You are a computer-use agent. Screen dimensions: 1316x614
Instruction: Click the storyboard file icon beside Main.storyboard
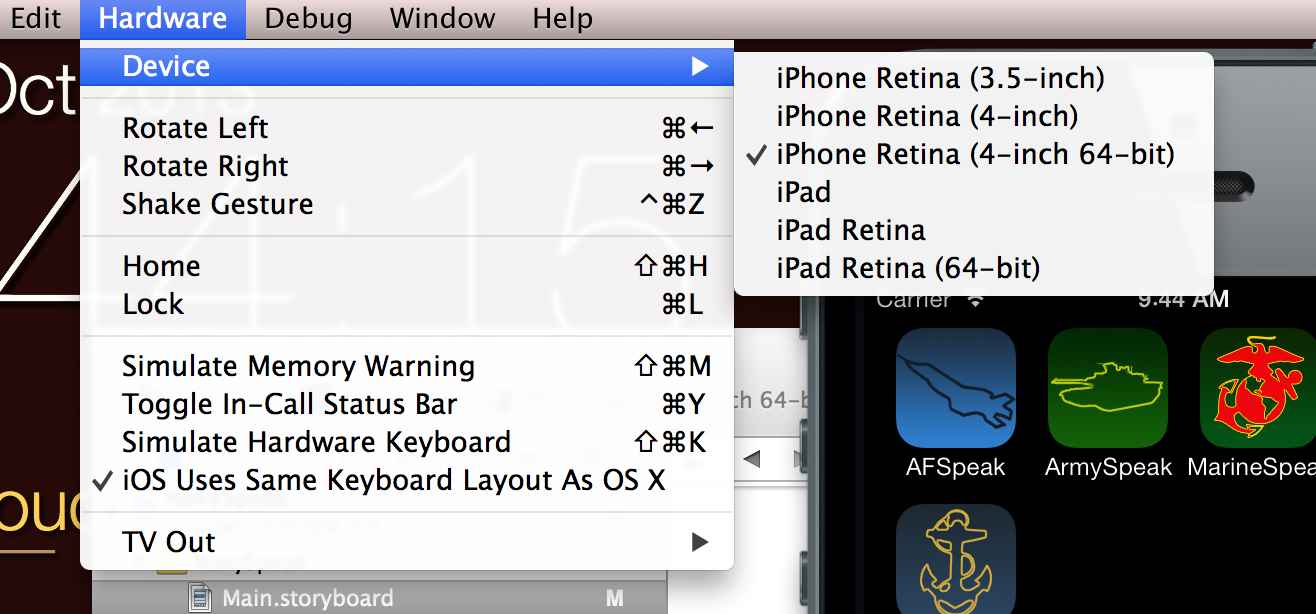[x=200, y=599]
